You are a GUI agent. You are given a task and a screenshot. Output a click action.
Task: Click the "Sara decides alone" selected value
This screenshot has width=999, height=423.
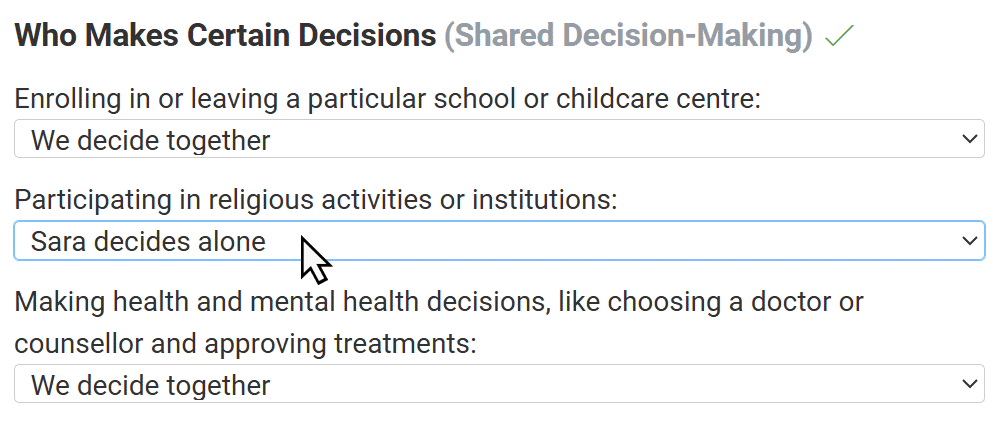148,241
